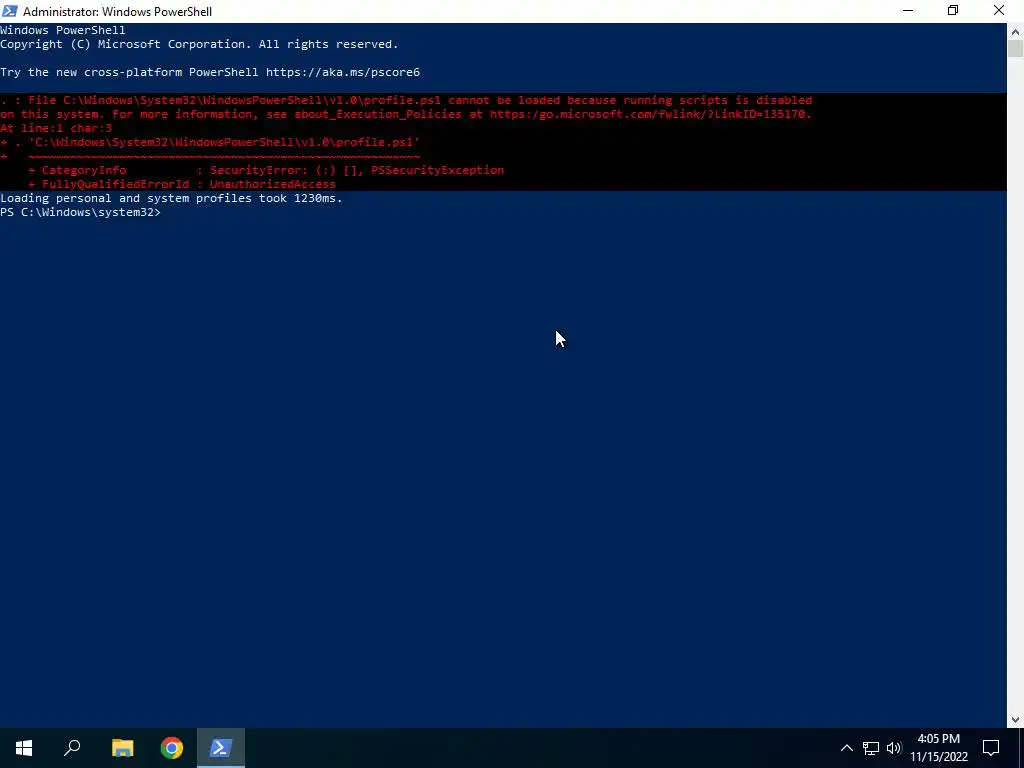Screen dimensions: 1024x768
Task: Open network status tray icon
Action: [871, 748]
